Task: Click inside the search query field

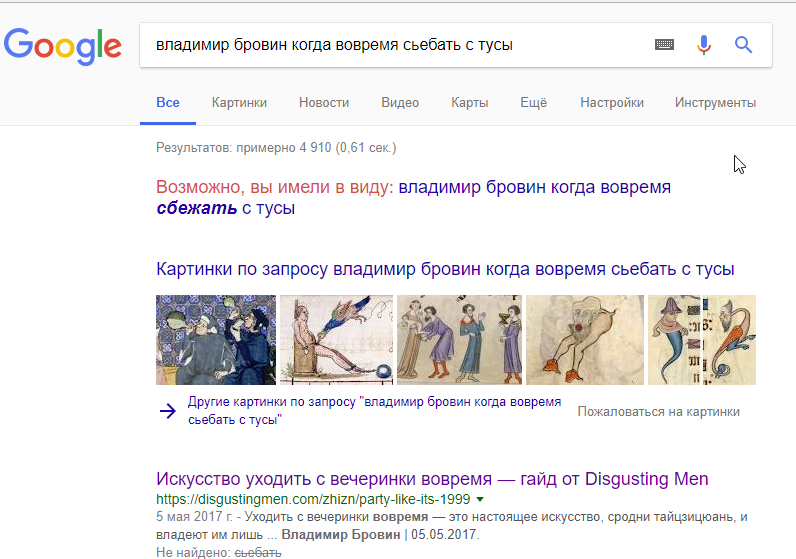Action: [390, 45]
